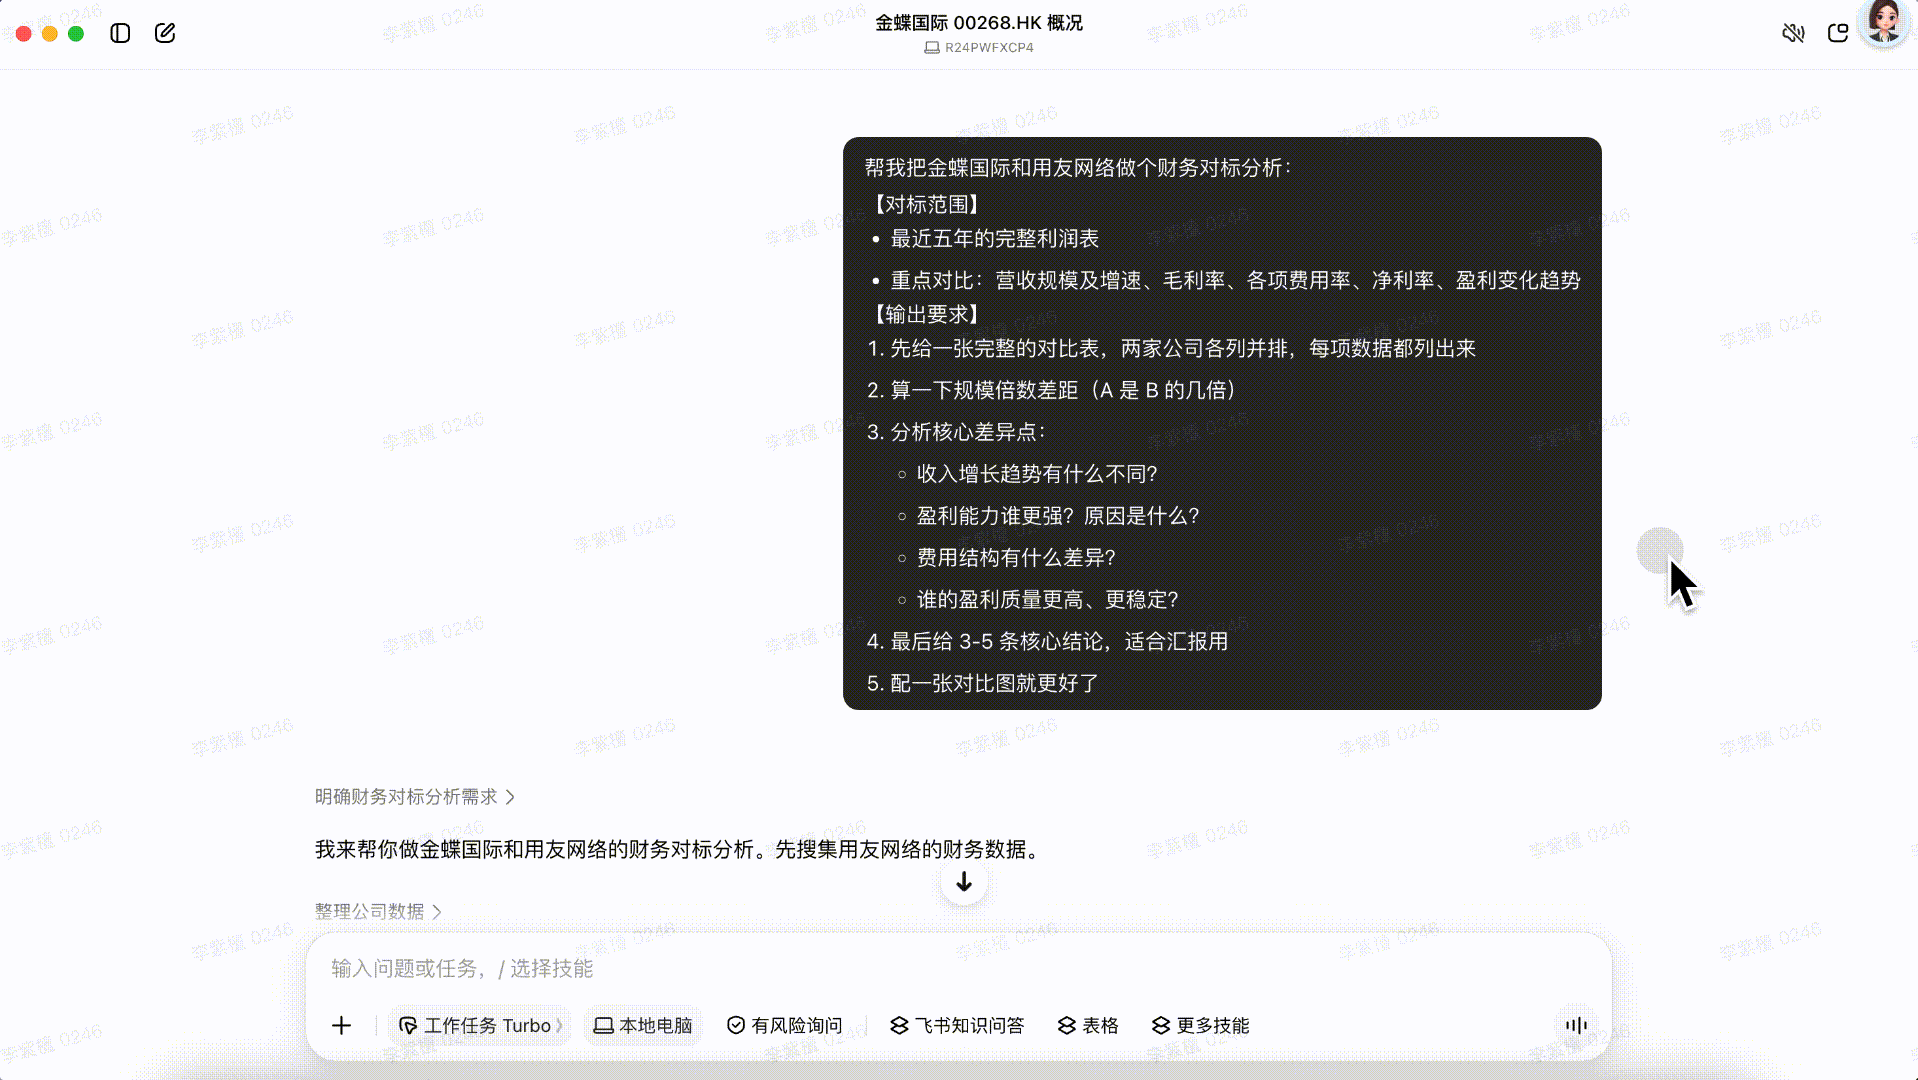Click the macOS yellow minimize button
1918x1080 pixels.
[49, 33]
